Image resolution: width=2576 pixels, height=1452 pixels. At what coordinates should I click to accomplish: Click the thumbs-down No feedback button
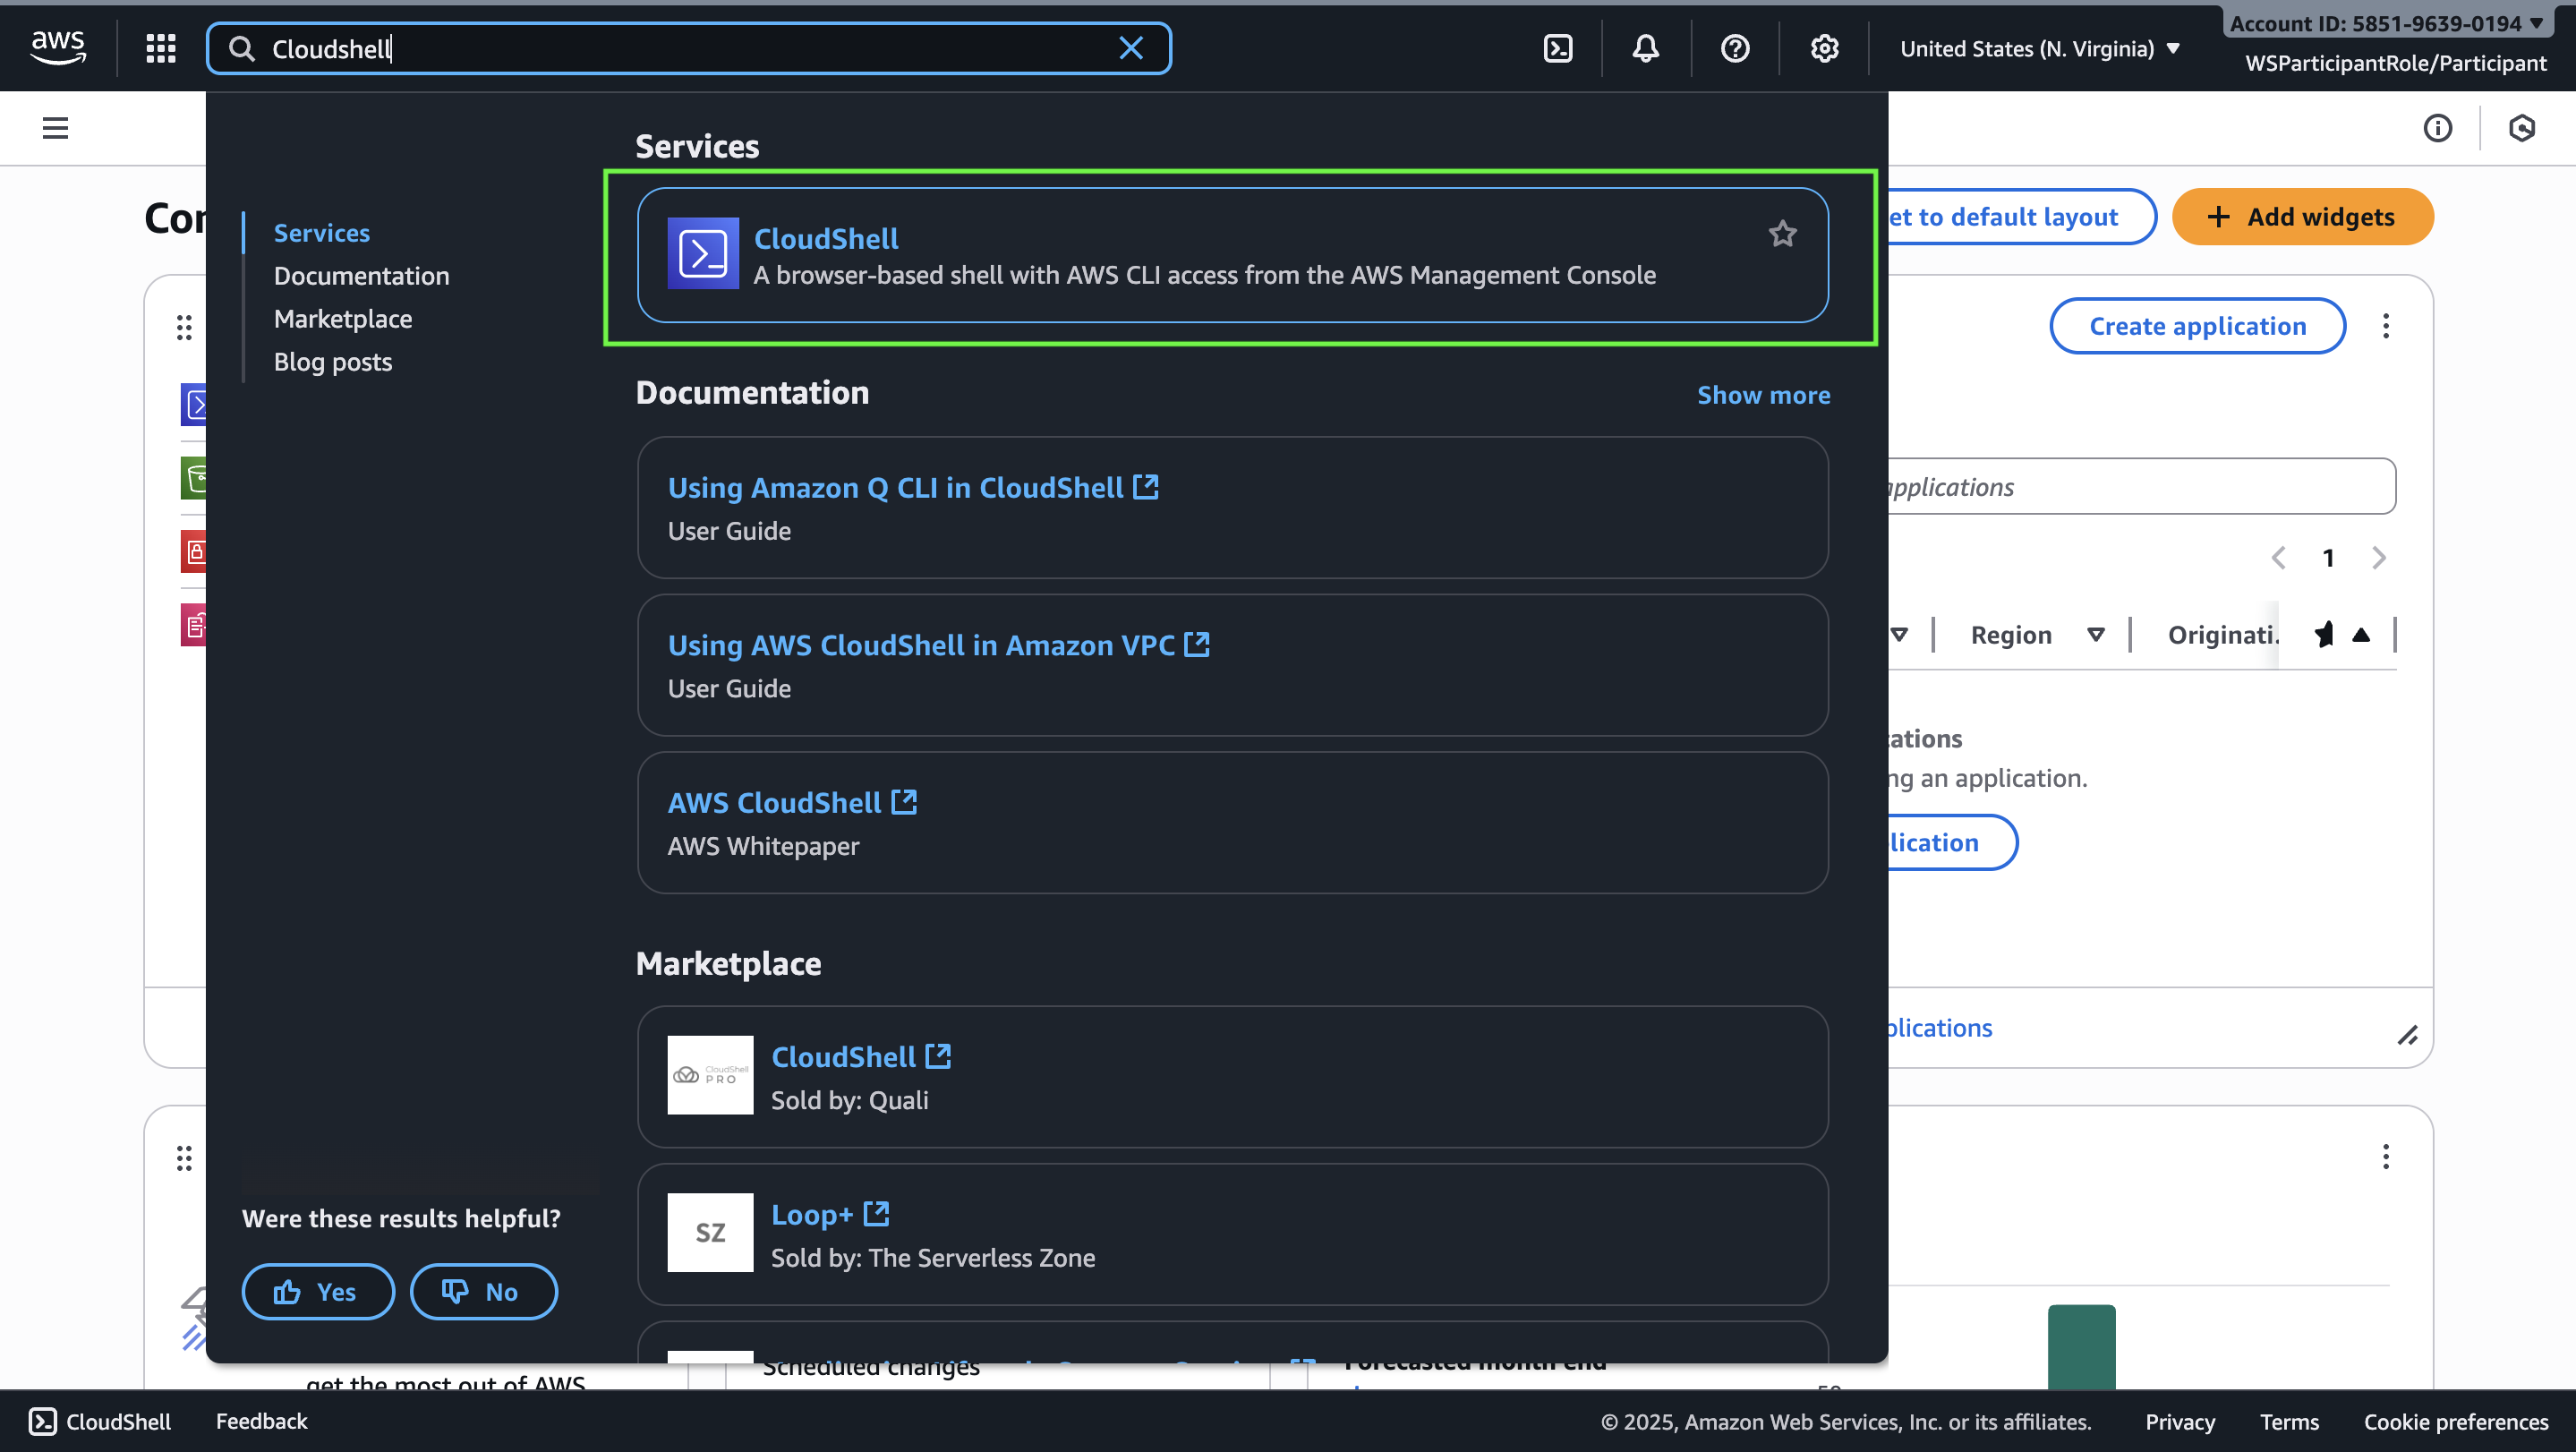(484, 1291)
